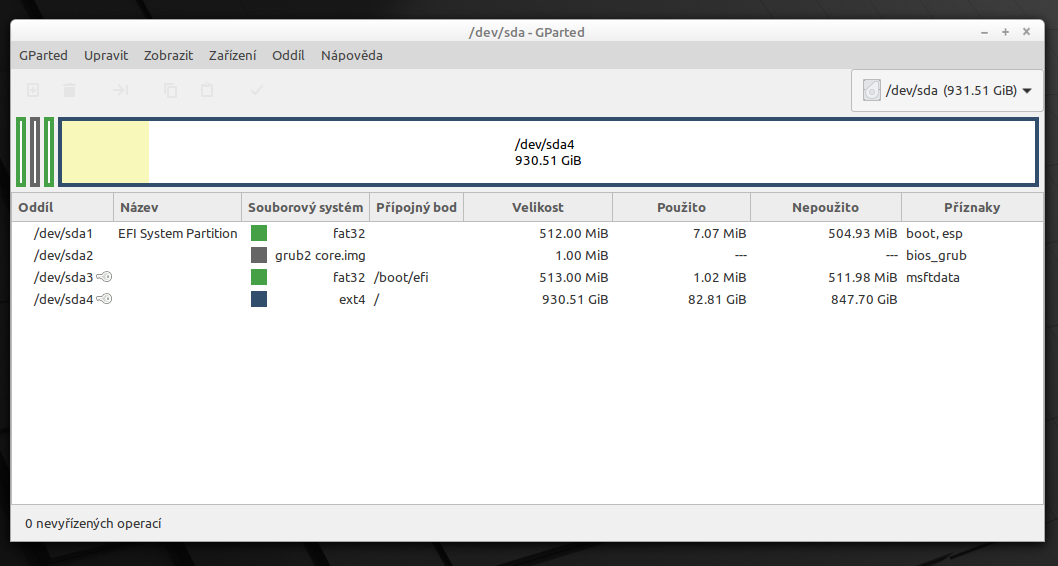The image size is (1058, 566).
Task: Select the third green block in disk map
Action: click(49, 152)
